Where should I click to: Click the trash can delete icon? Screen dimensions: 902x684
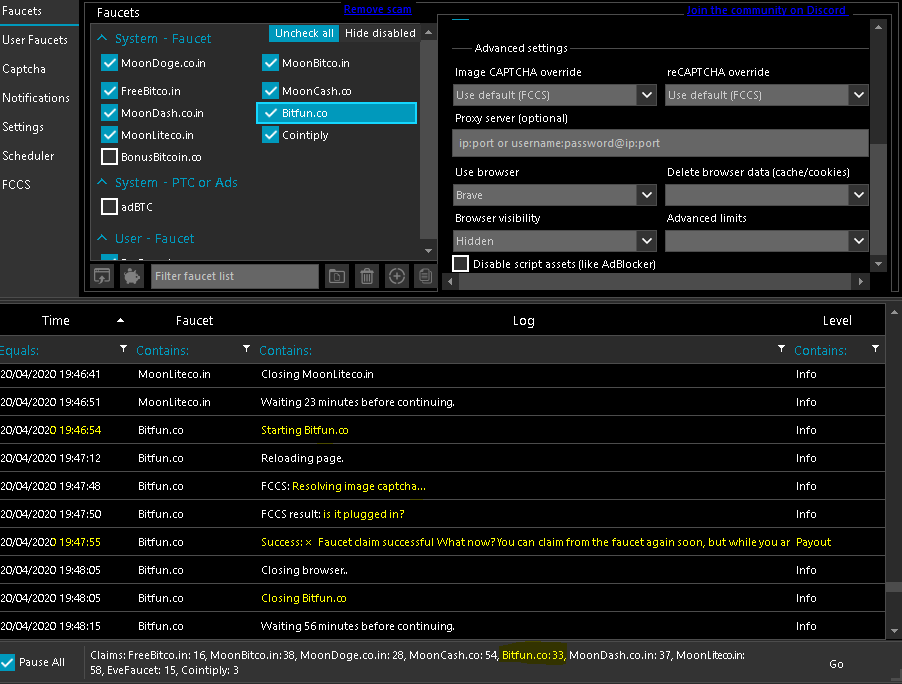tap(367, 276)
